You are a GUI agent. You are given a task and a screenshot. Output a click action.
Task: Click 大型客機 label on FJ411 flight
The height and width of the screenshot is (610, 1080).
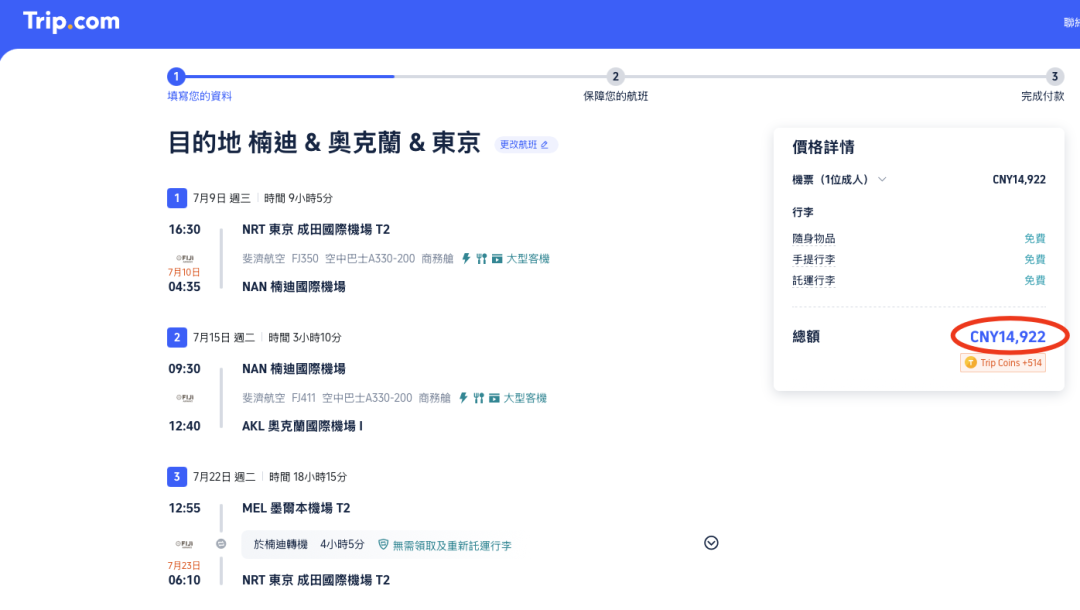click(525, 398)
